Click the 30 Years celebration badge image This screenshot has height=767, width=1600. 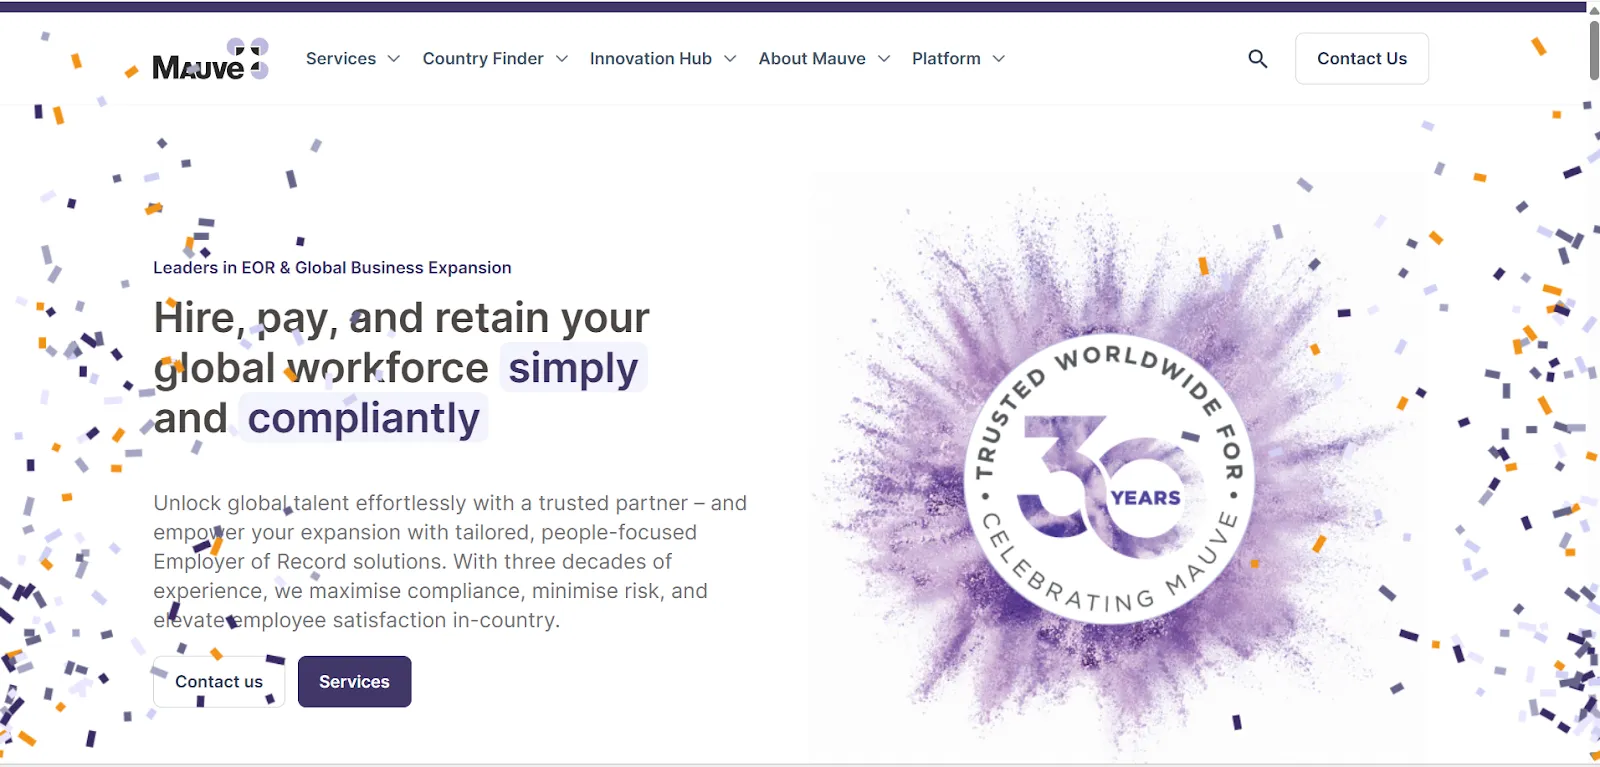tap(1108, 478)
